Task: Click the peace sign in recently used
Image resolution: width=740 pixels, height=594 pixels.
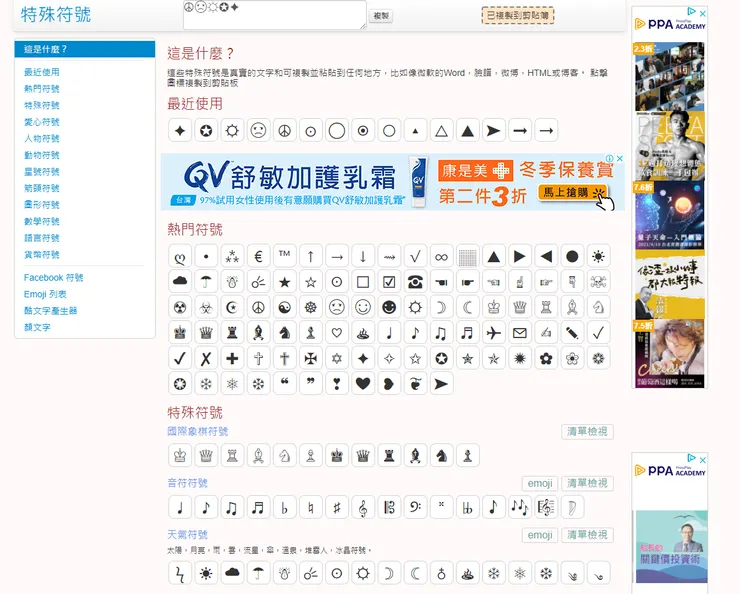Action: click(x=285, y=130)
